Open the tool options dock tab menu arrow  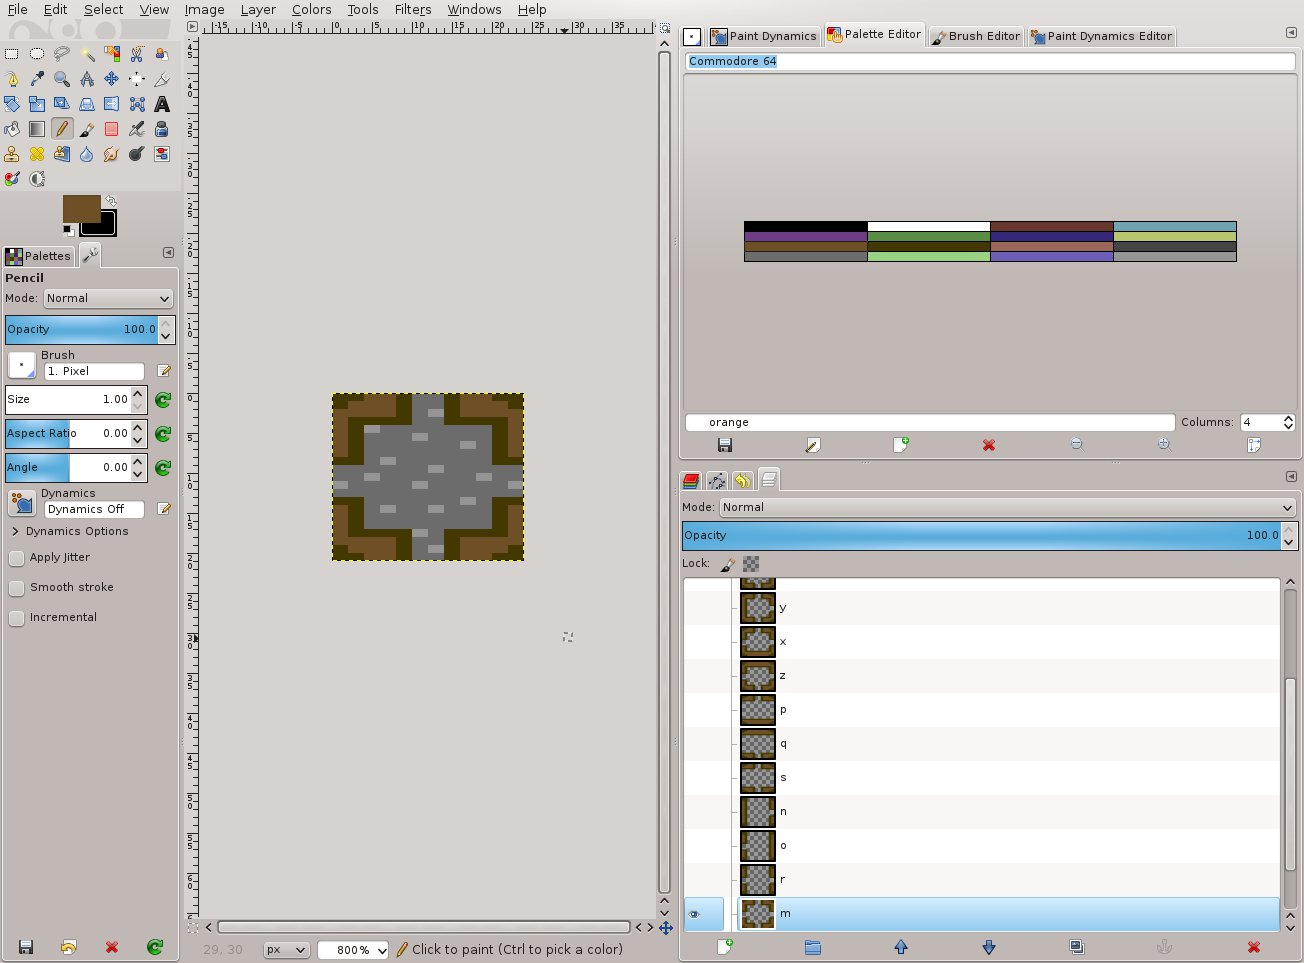[168, 253]
